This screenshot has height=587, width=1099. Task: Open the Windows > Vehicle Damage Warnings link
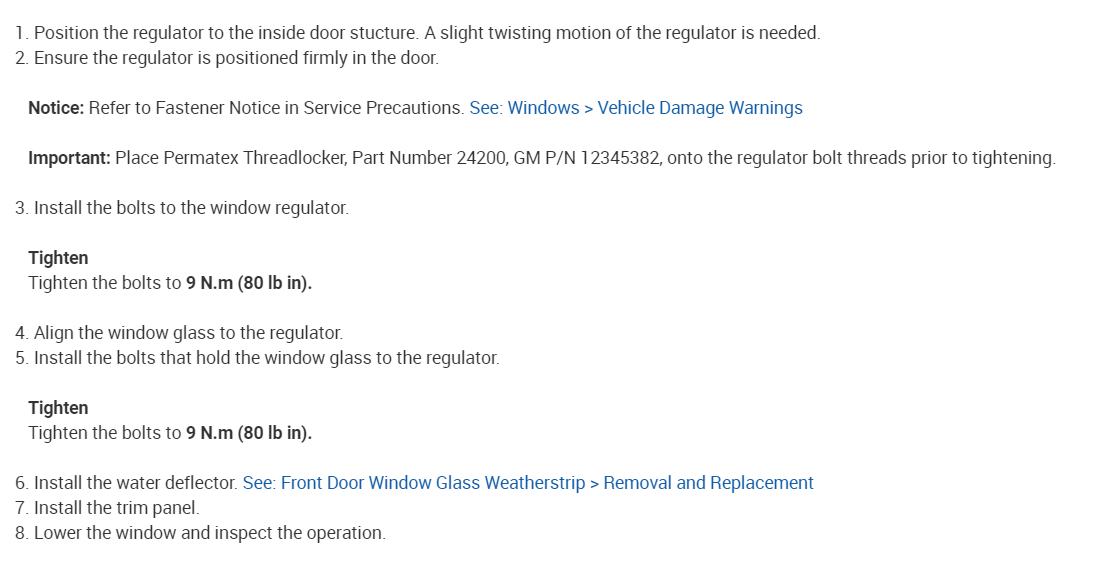[x=636, y=108]
